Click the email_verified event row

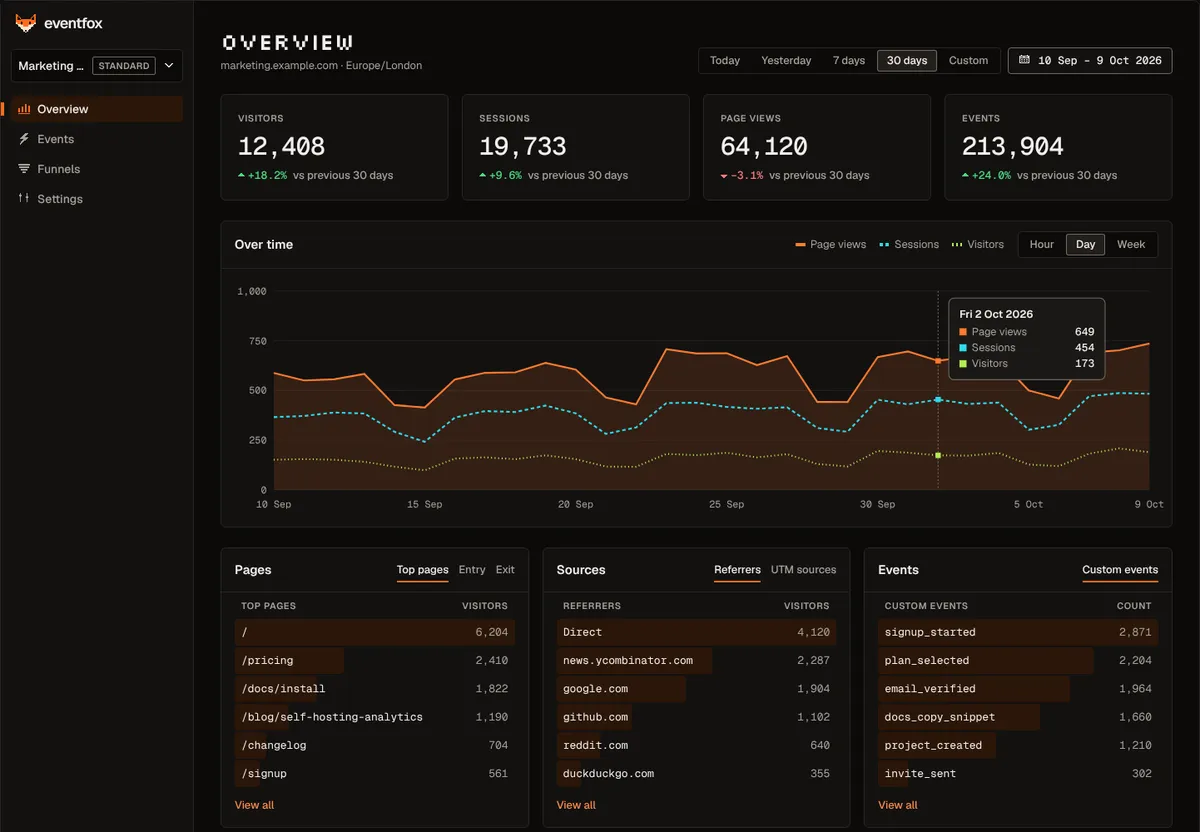point(1019,689)
